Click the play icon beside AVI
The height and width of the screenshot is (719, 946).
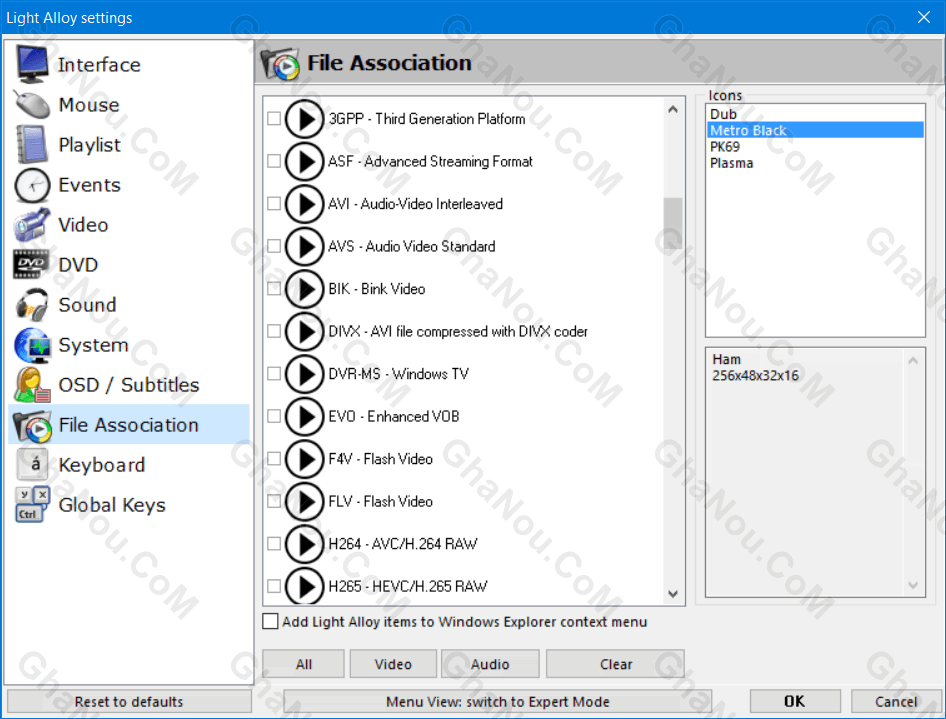coord(305,204)
